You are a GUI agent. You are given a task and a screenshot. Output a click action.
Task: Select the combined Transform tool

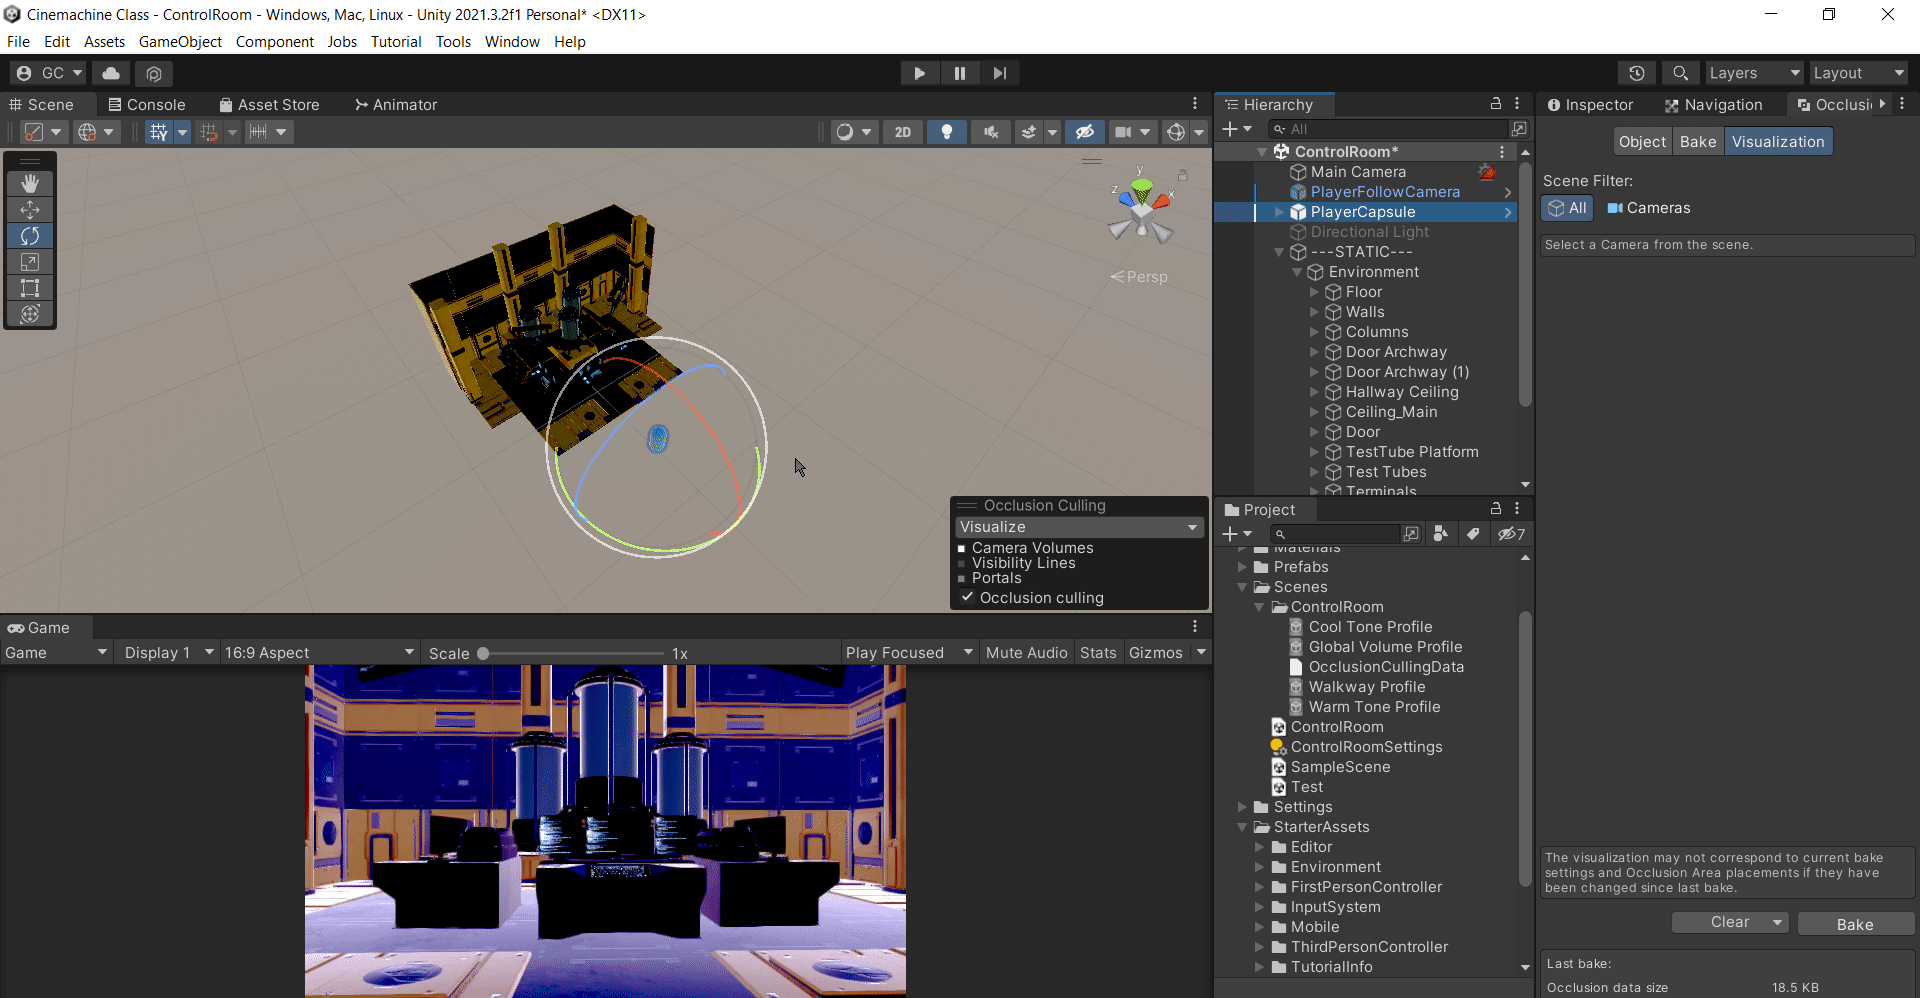pyautogui.click(x=30, y=313)
